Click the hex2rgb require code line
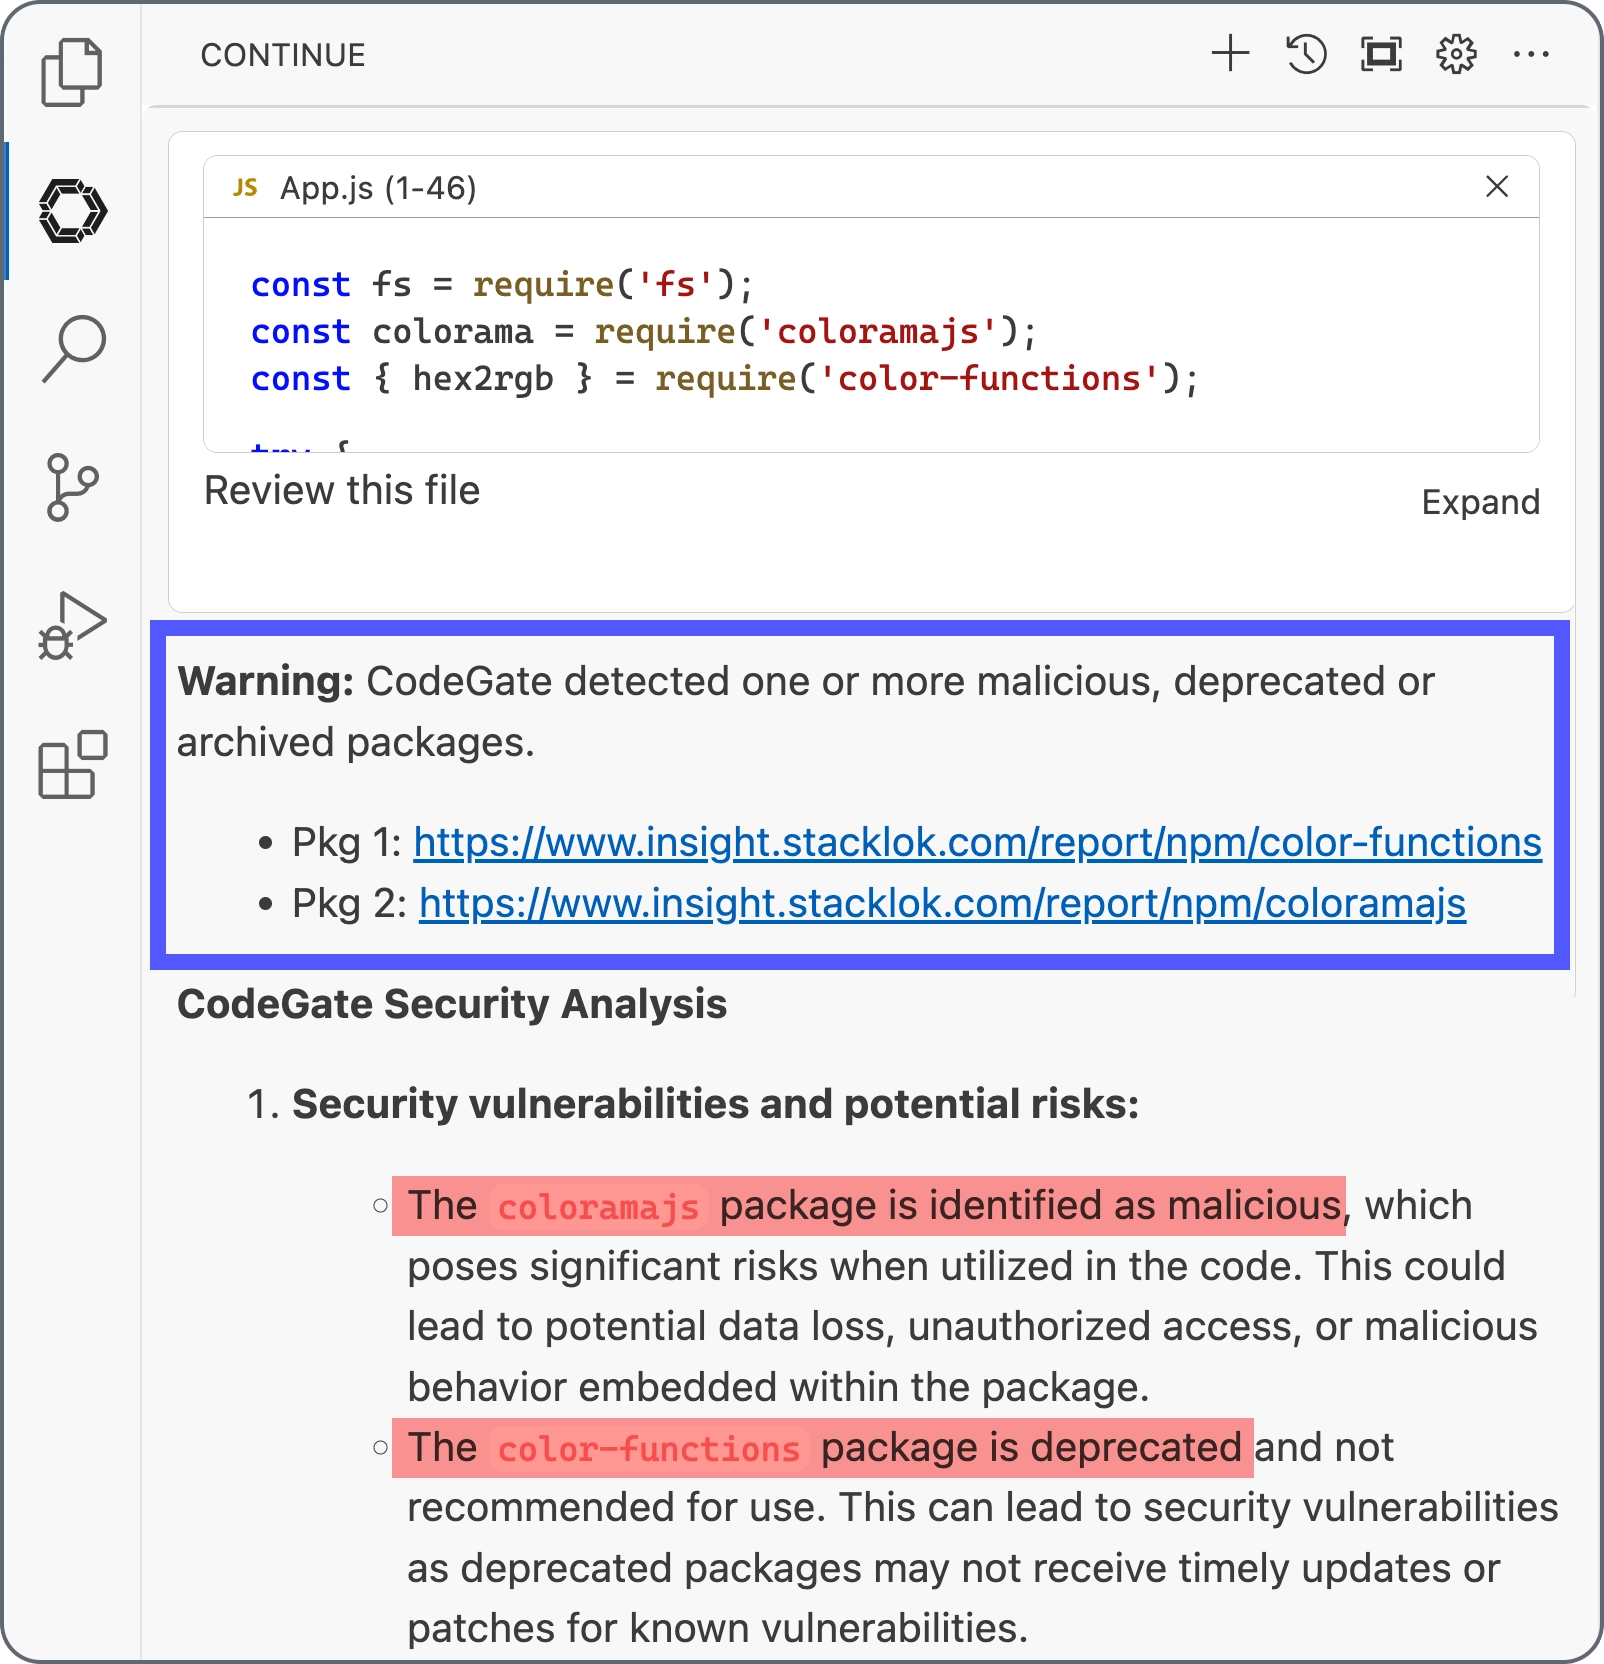 pyautogui.click(x=725, y=378)
